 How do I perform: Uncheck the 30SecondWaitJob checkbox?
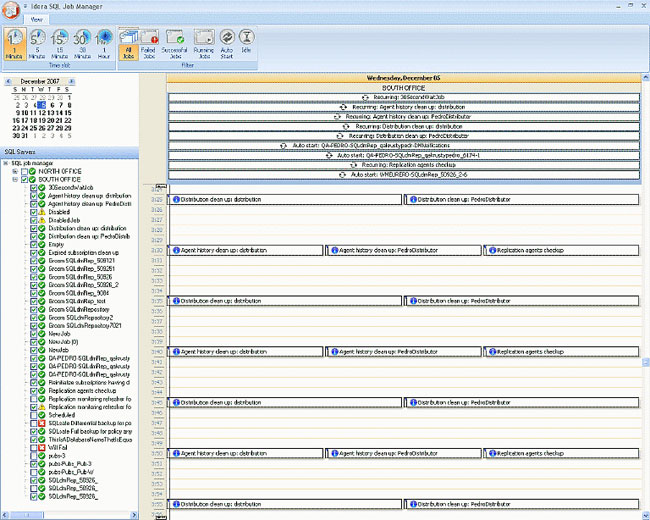(34, 187)
